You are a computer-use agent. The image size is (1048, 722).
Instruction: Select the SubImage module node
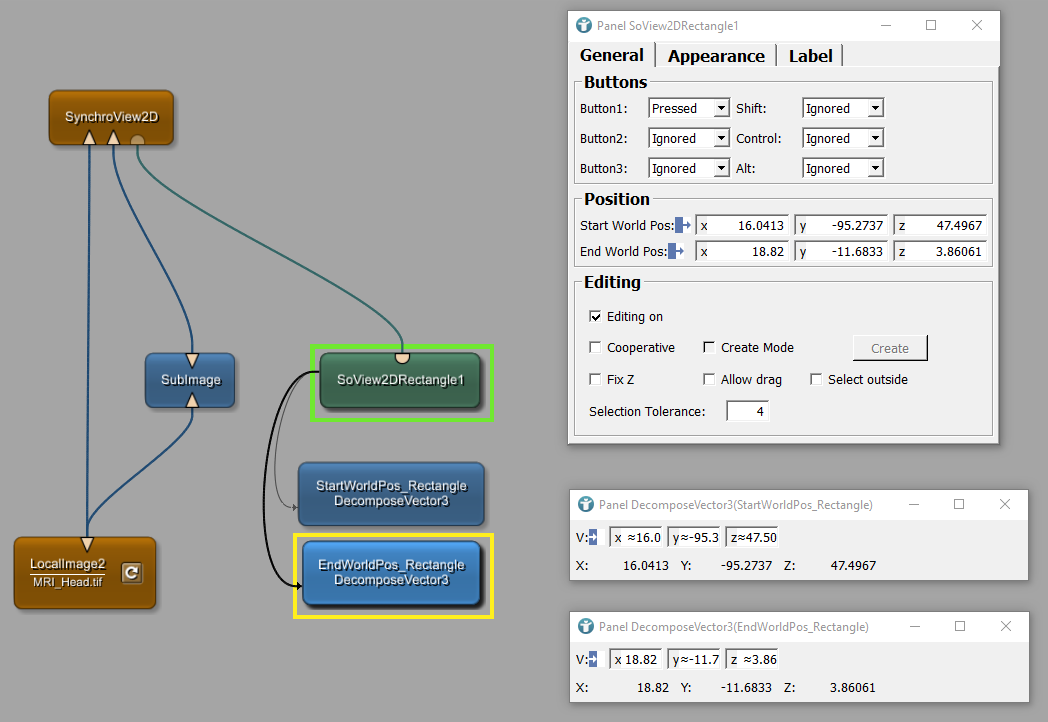pyautogui.click(x=190, y=380)
